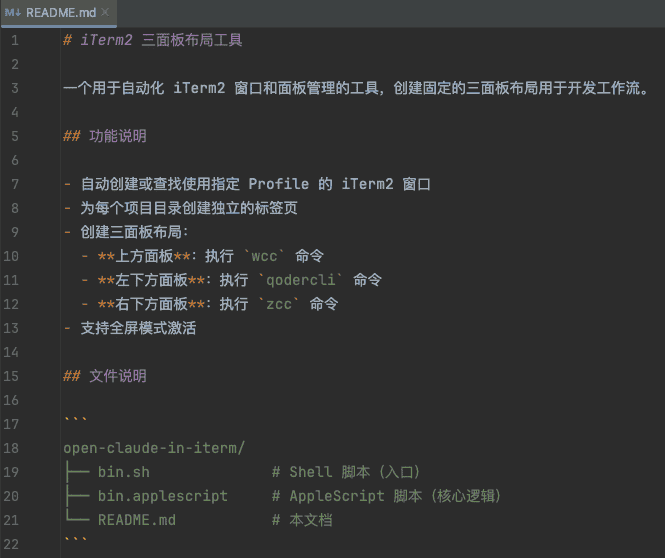Click the word 'Profile' on line 7
This screenshot has height=558, width=665.
click(279, 185)
